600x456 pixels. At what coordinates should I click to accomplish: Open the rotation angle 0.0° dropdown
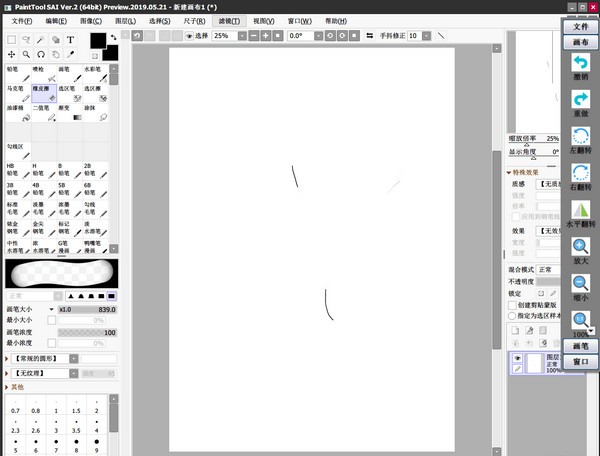tap(318, 36)
